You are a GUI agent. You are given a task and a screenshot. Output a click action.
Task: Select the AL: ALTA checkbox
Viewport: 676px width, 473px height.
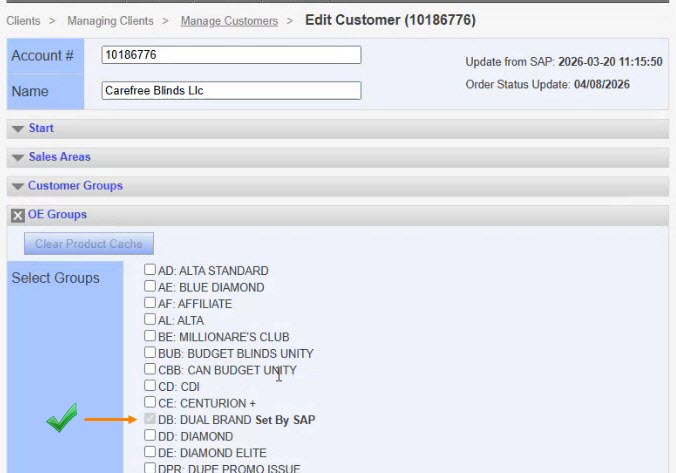tap(150, 320)
